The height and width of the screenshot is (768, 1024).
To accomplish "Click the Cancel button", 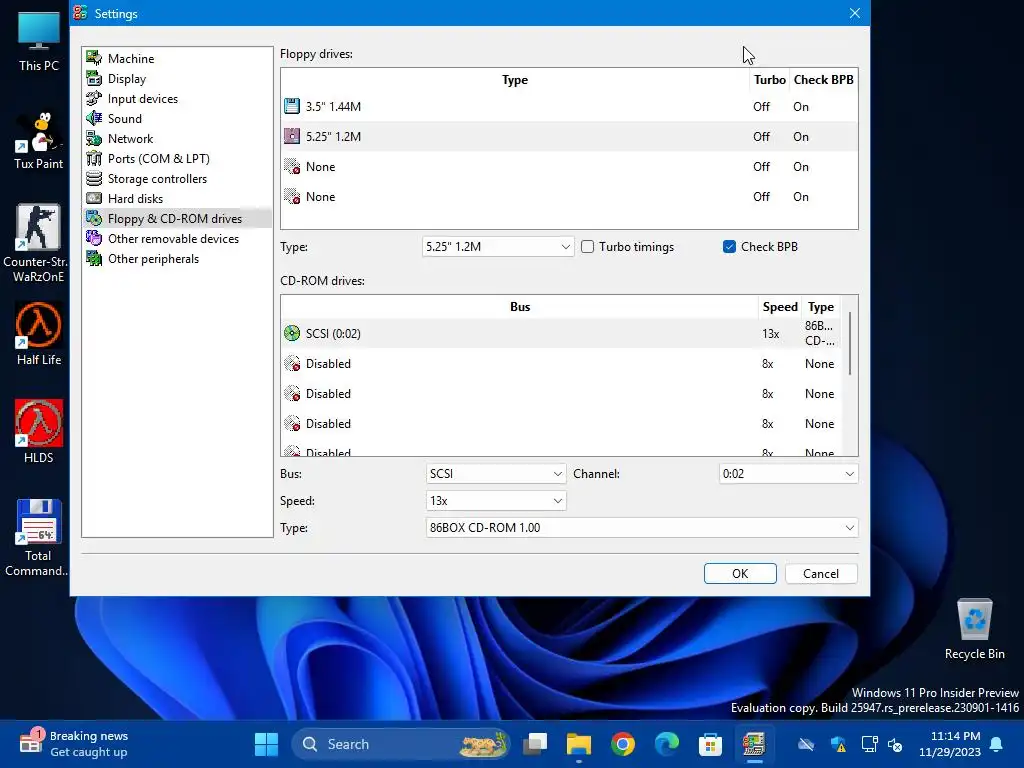I will 821,573.
